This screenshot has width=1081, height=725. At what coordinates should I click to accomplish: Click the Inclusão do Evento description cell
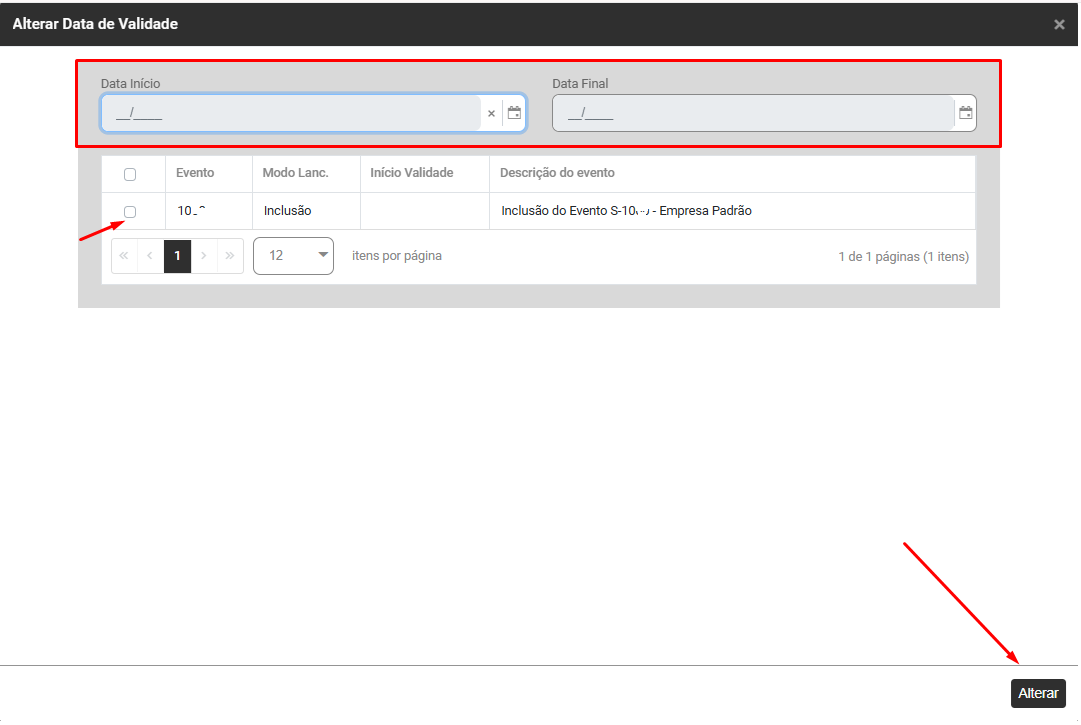click(626, 211)
